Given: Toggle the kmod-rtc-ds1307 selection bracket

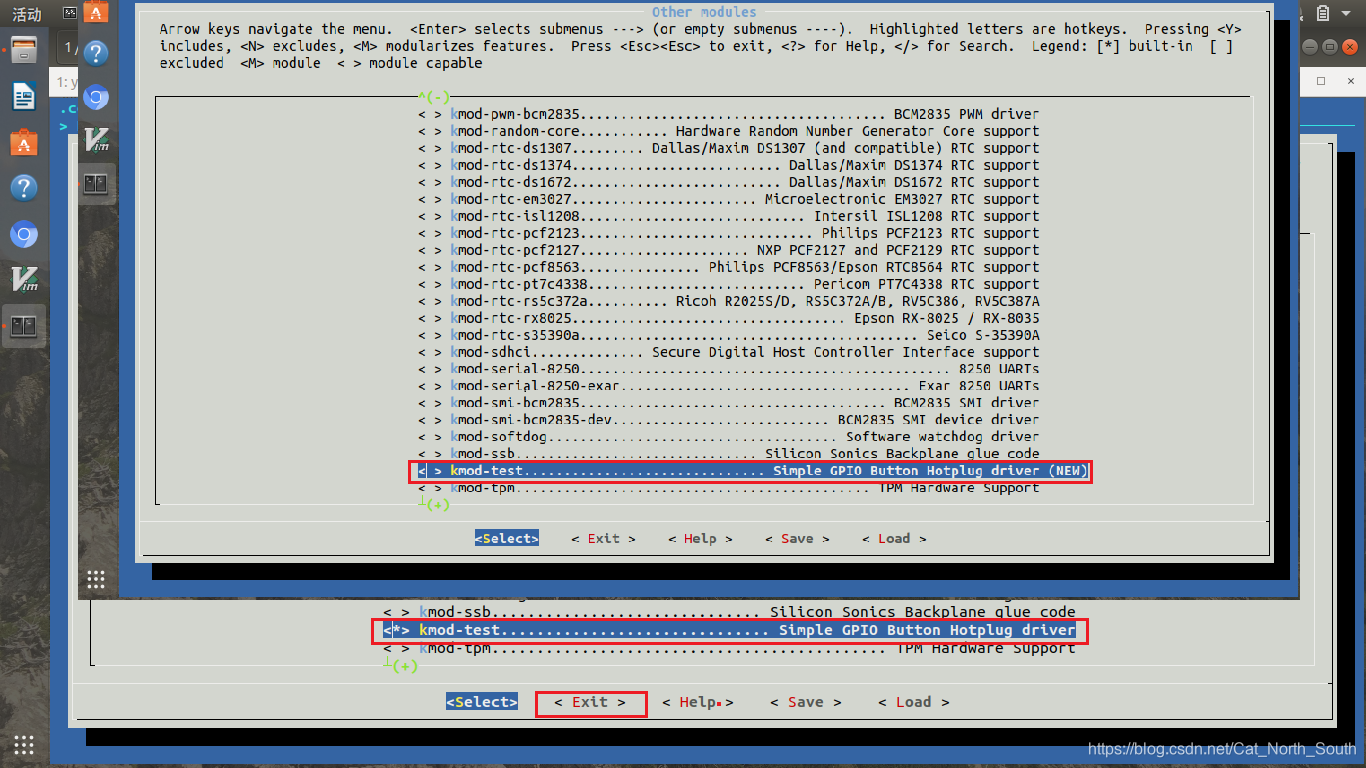Looking at the screenshot, I should (x=430, y=148).
